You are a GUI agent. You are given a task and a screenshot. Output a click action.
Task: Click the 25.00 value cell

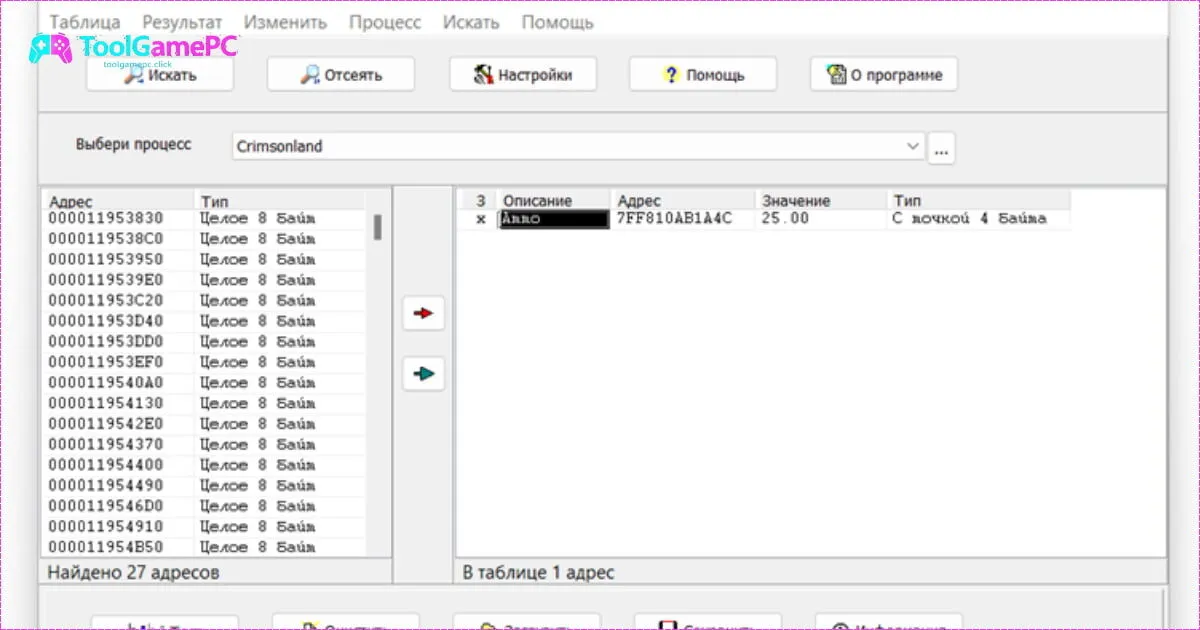(785, 219)
